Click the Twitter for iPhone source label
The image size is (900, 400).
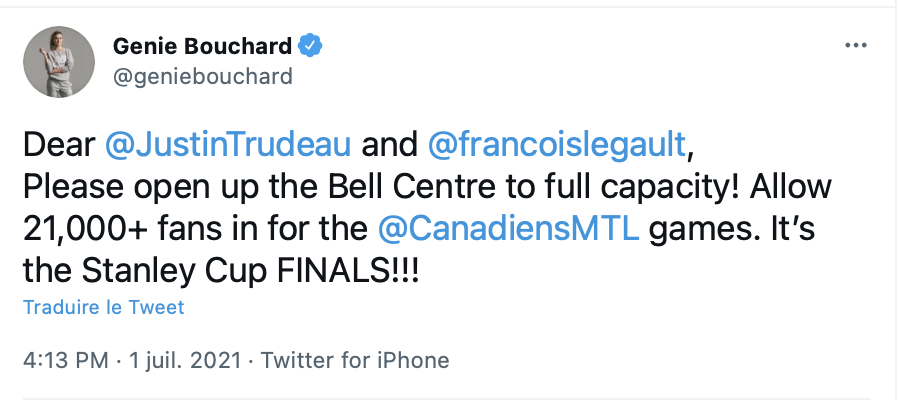355,360
